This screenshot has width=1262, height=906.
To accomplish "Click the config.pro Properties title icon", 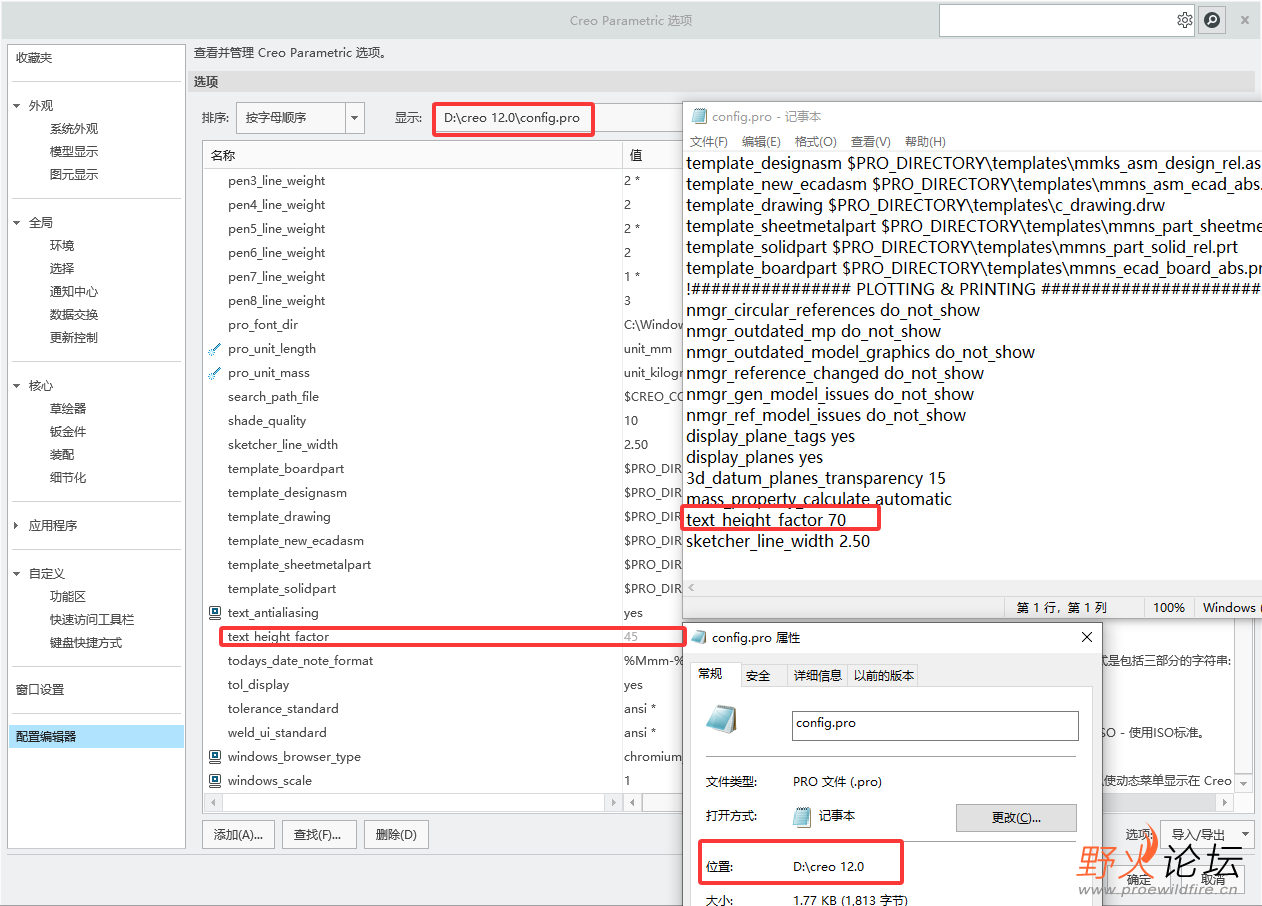I will pos(699,637).
